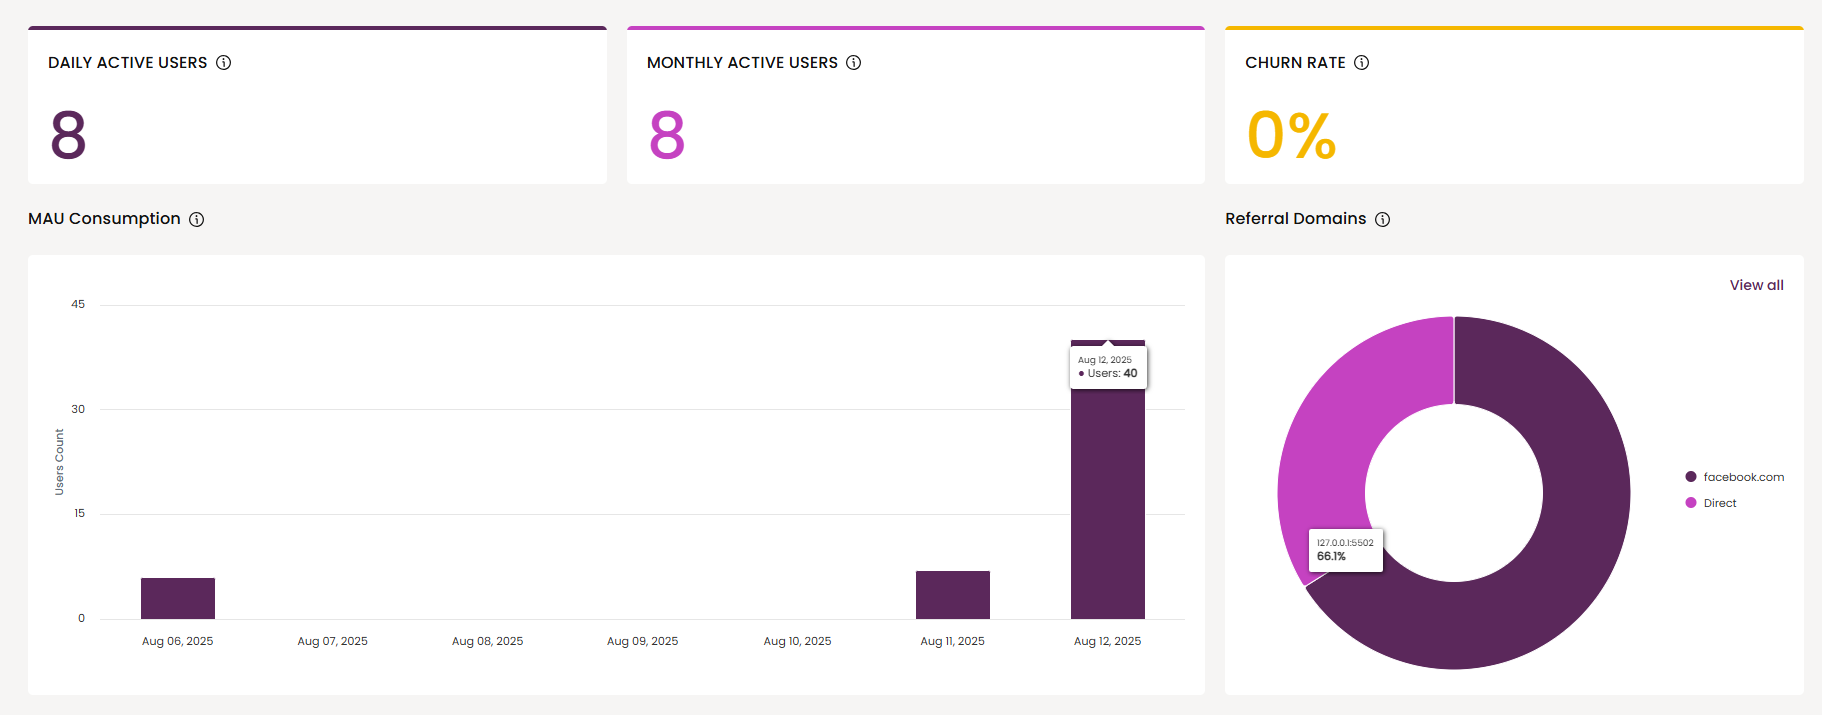Toggle the Direct legend entry

pyautogui.click(x=1711, y=503)
